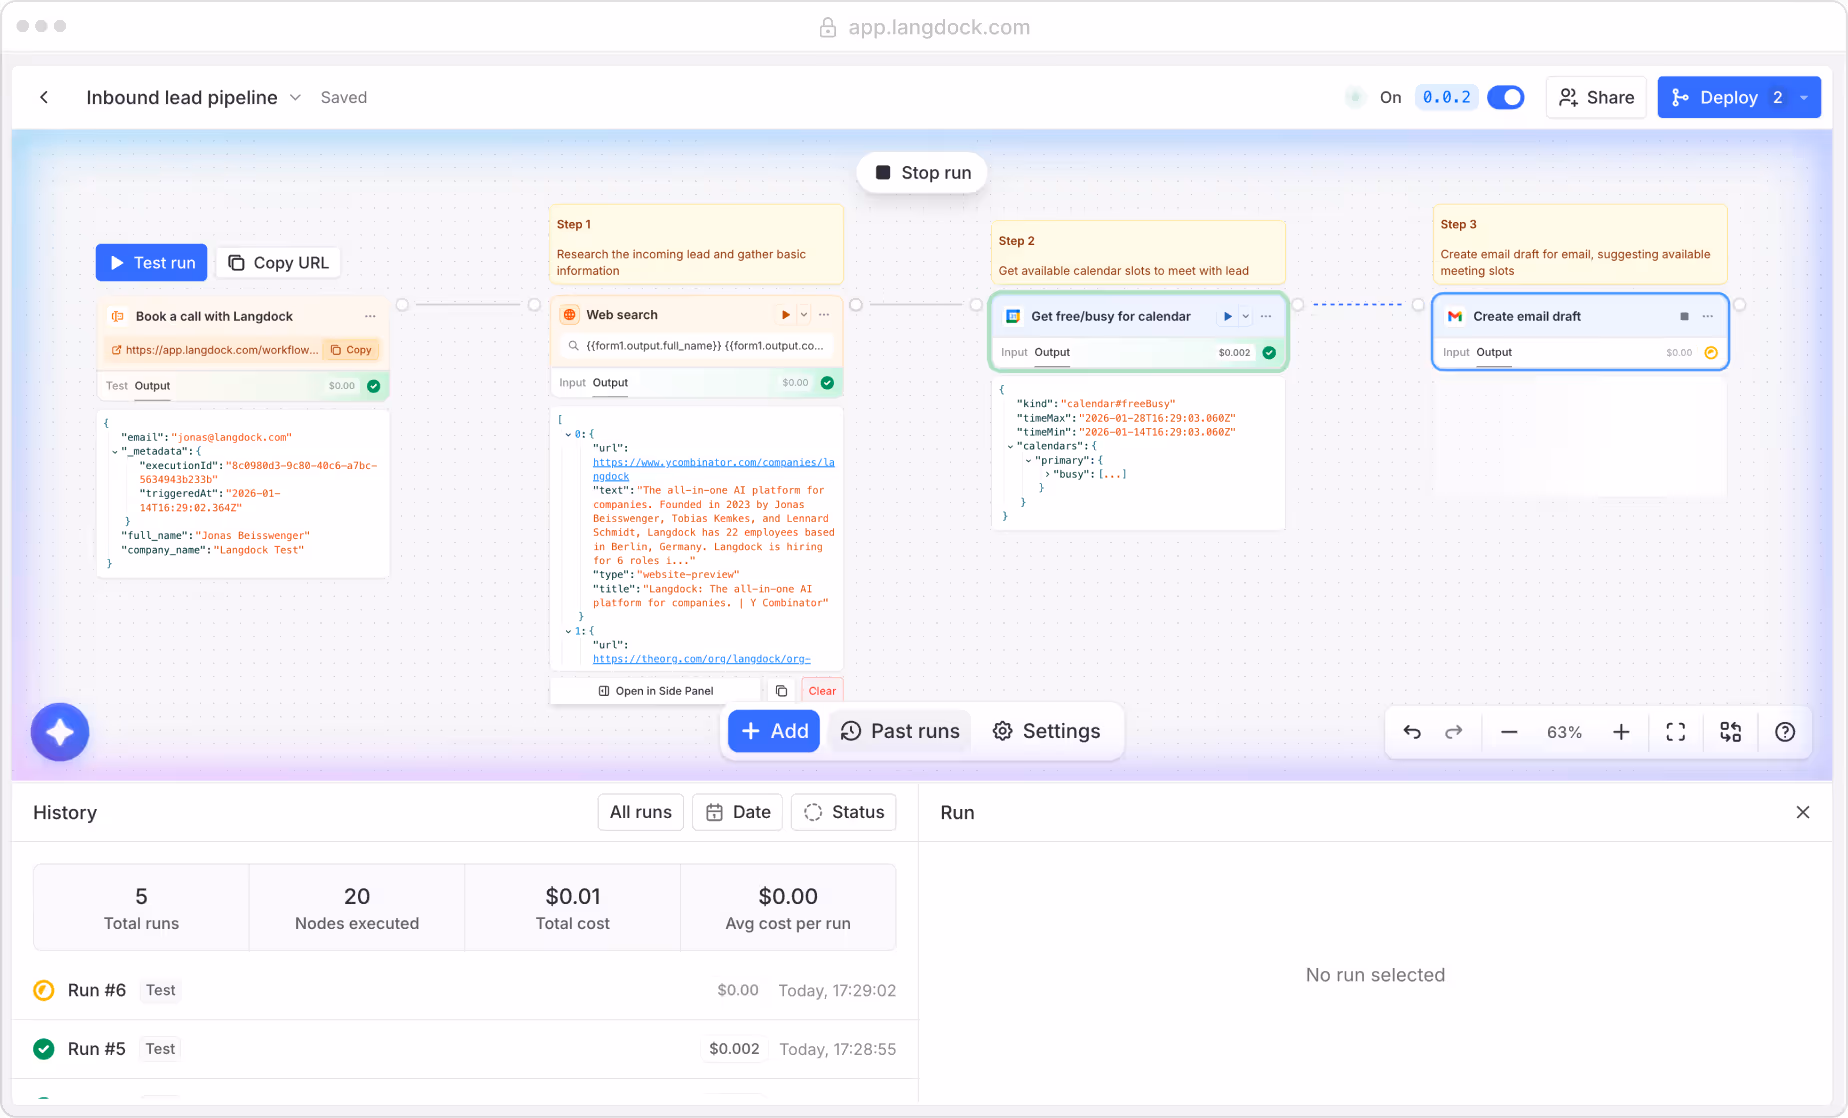Toggle the workflow On switch

tap(1505, 97)
